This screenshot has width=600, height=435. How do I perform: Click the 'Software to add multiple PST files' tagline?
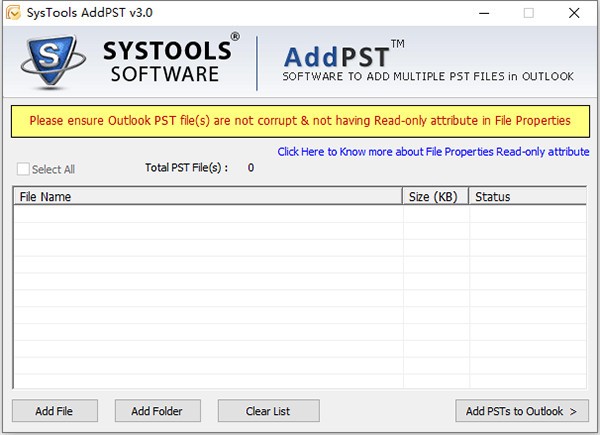click(428, 77)
